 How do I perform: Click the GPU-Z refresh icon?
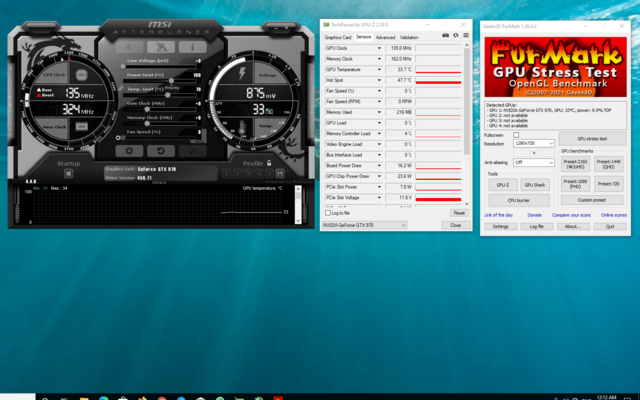click(456, 36)
